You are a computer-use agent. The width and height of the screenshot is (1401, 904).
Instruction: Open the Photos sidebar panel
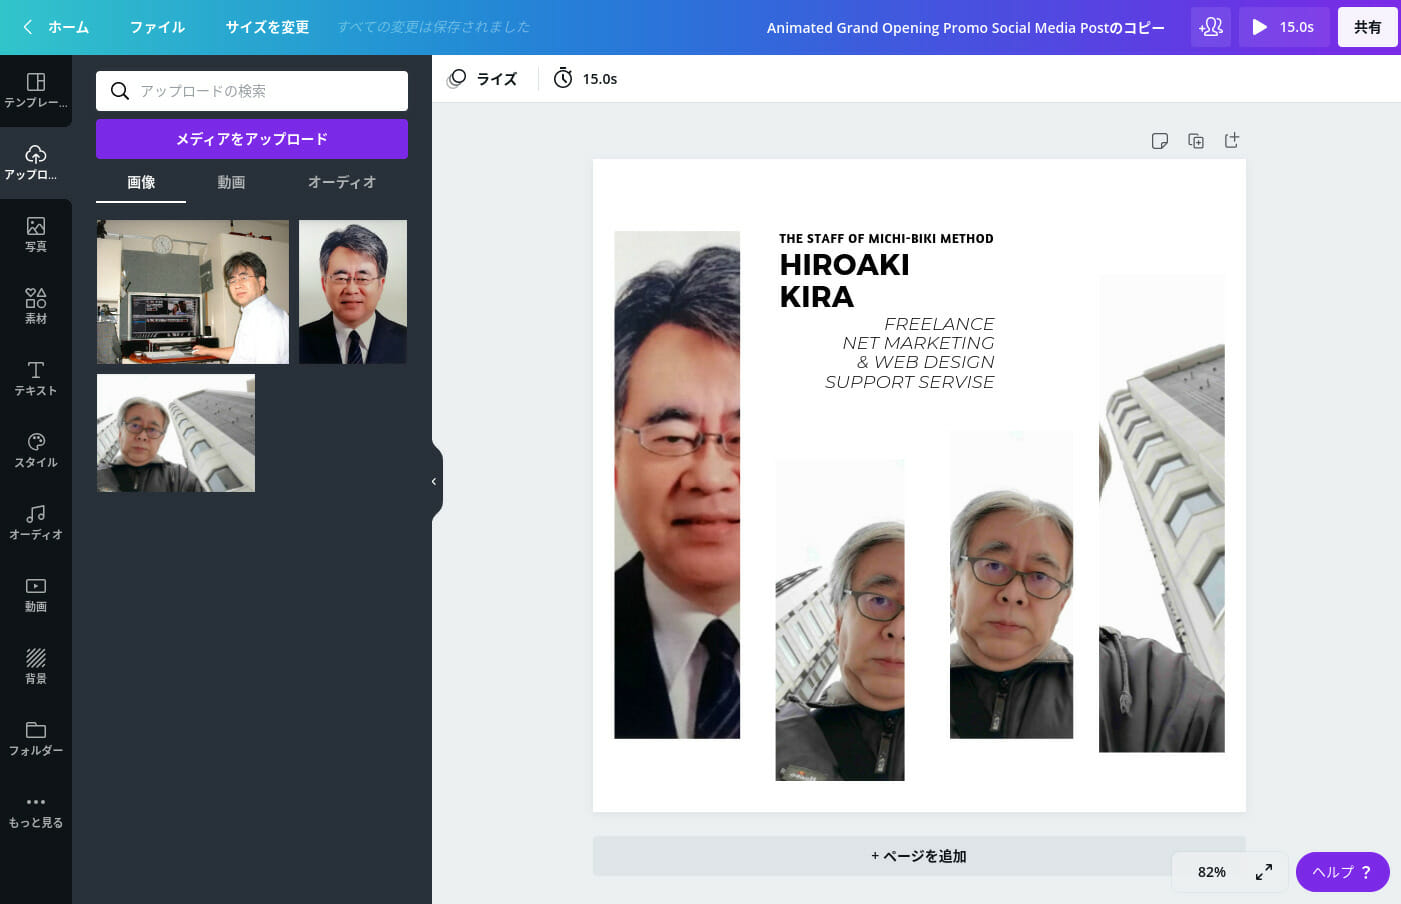point(36,234)
